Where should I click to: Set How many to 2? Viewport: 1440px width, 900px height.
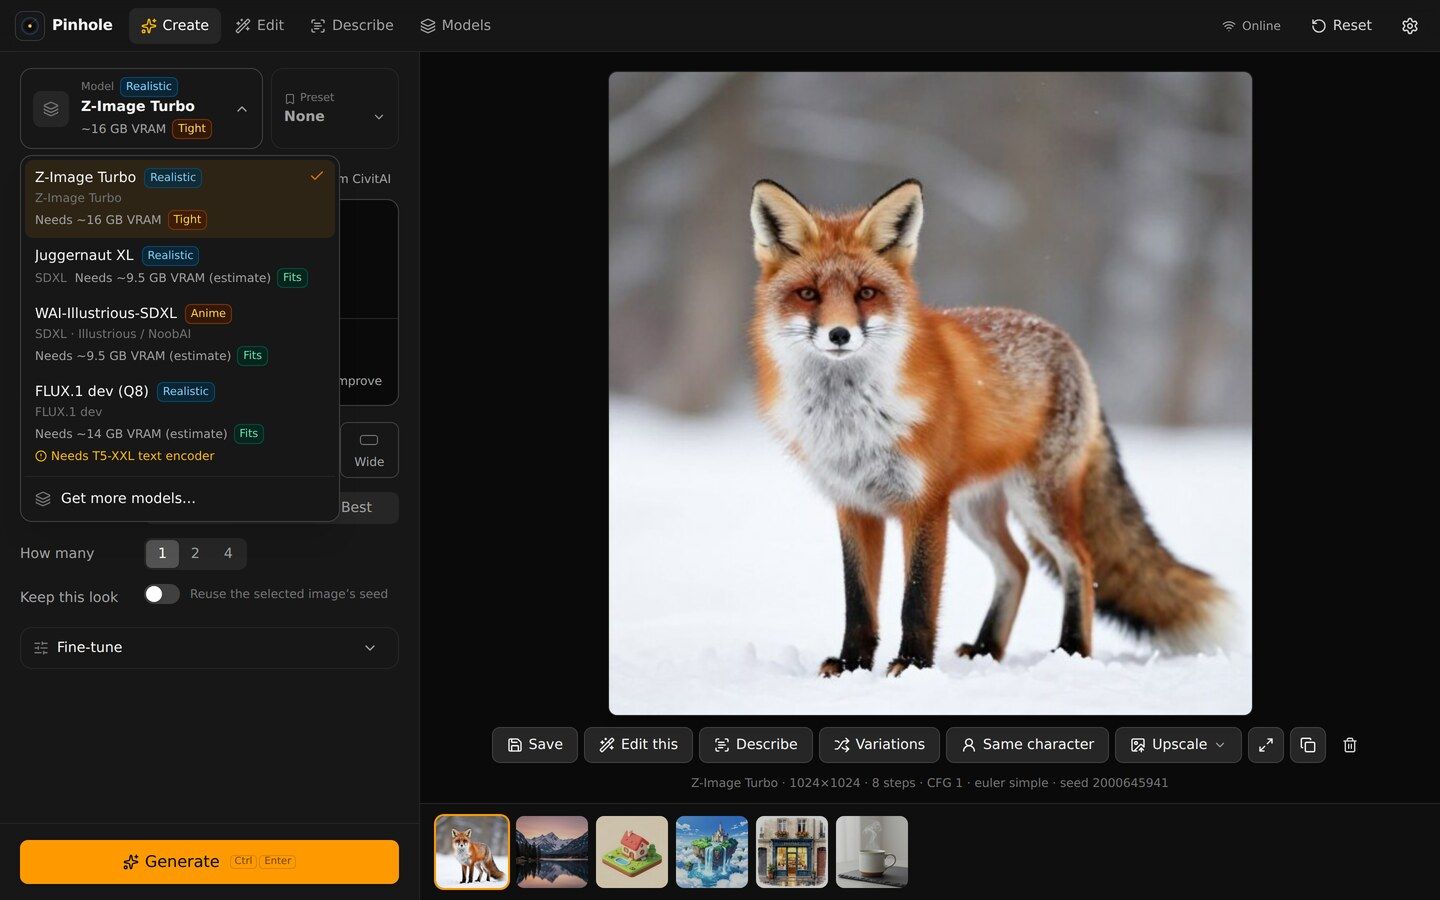195,553
